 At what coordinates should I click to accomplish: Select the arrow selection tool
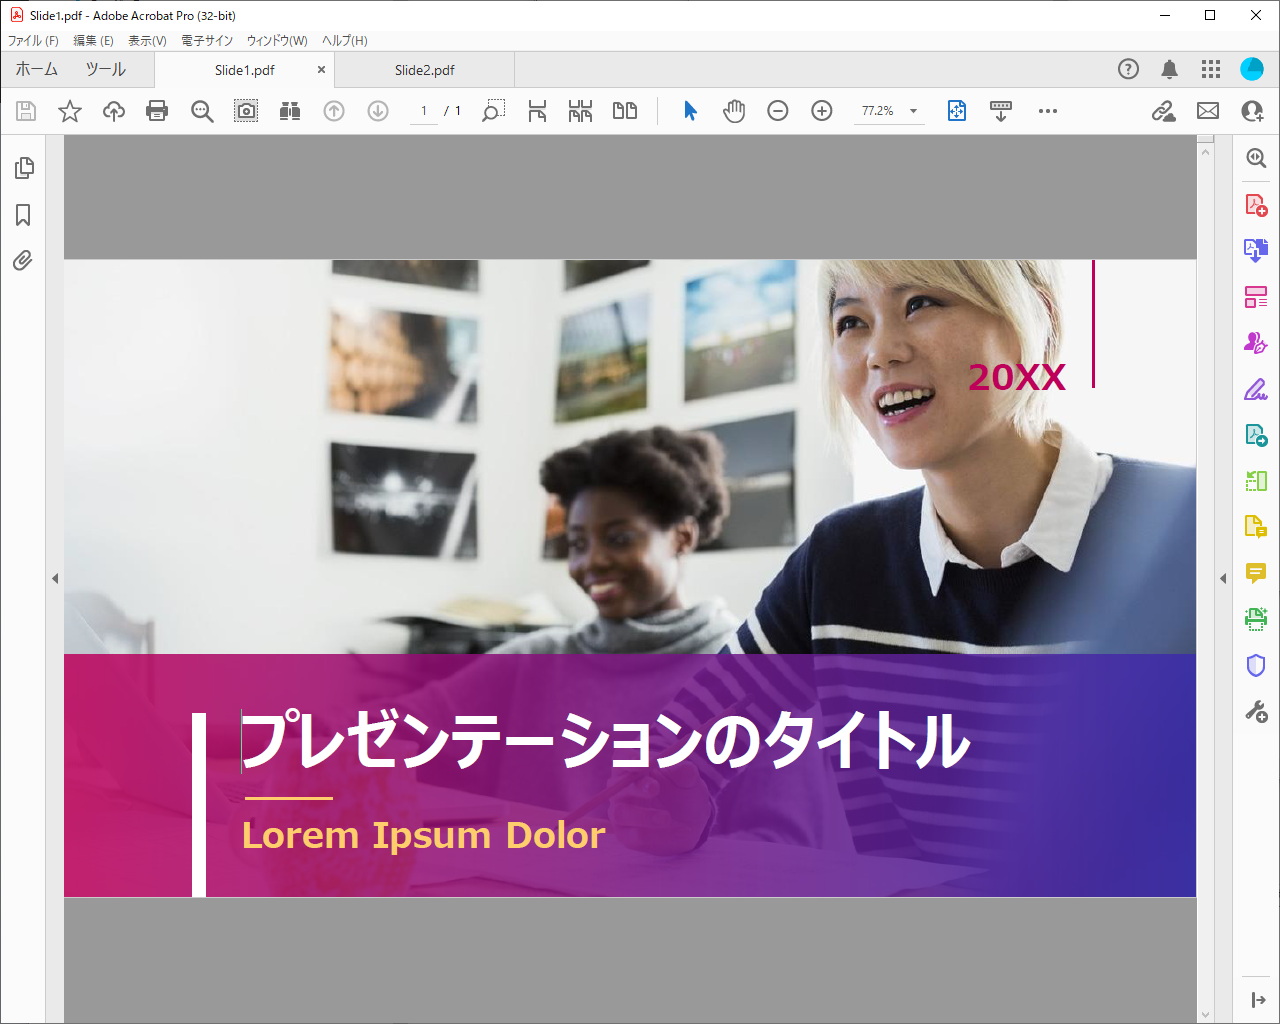(x=689, y=111)
